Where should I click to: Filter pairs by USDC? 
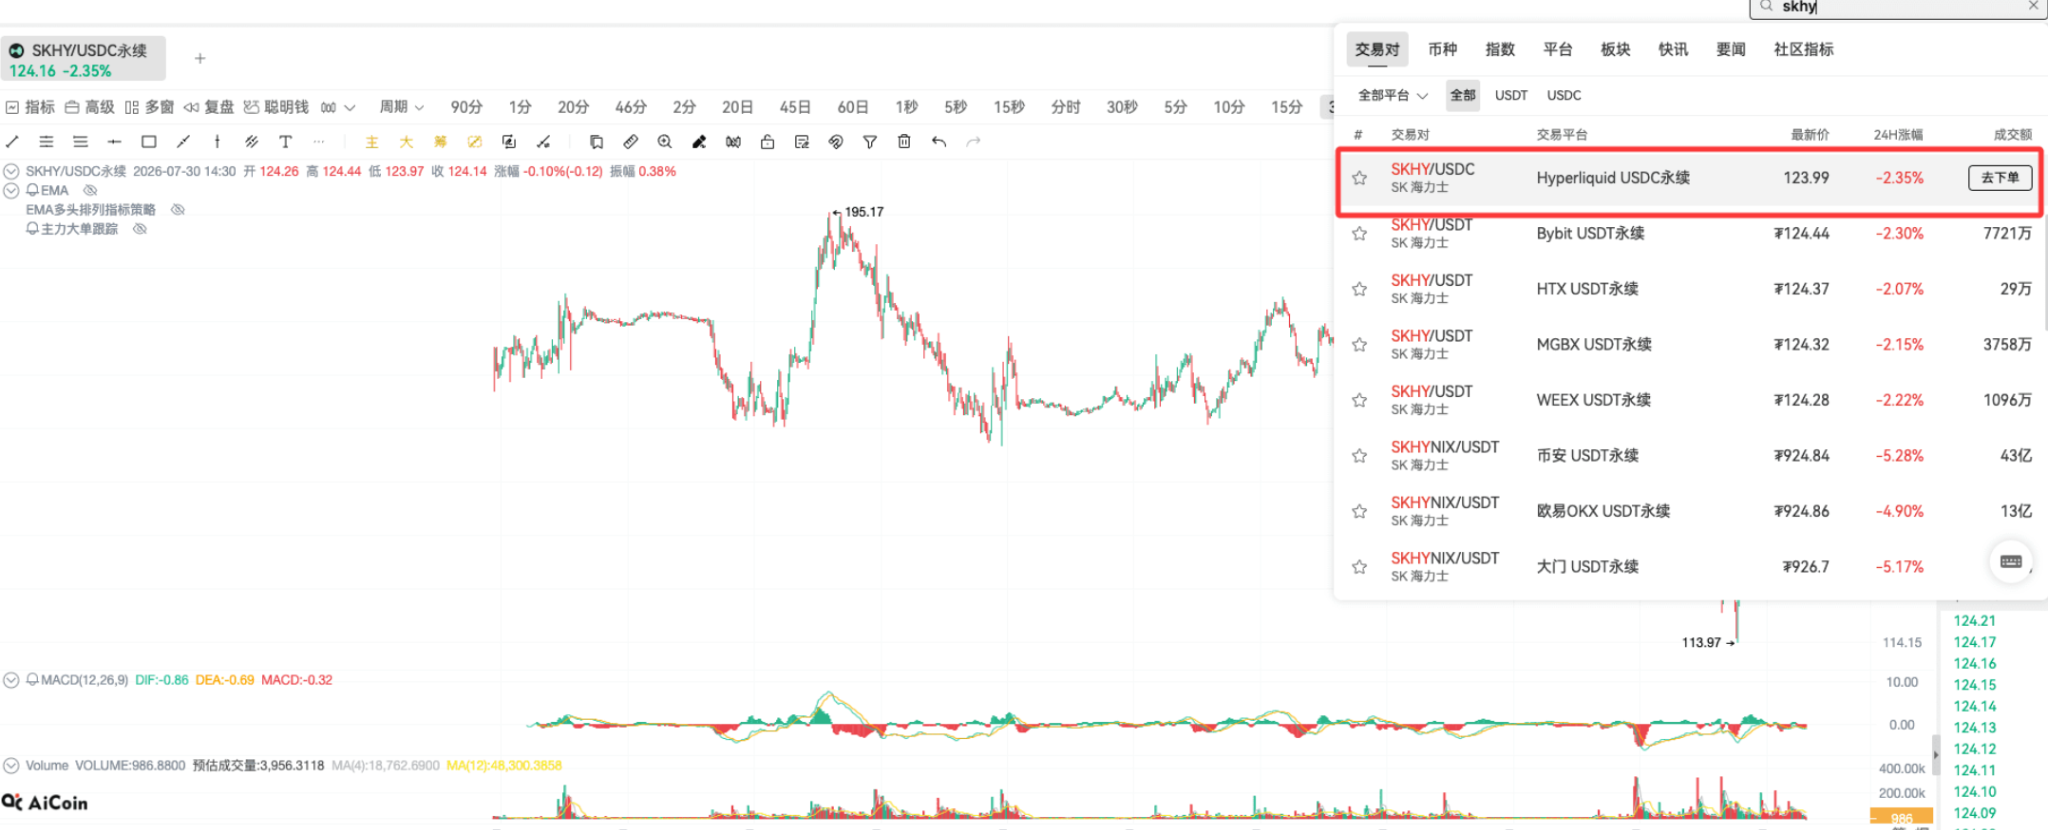[1564, 95]
